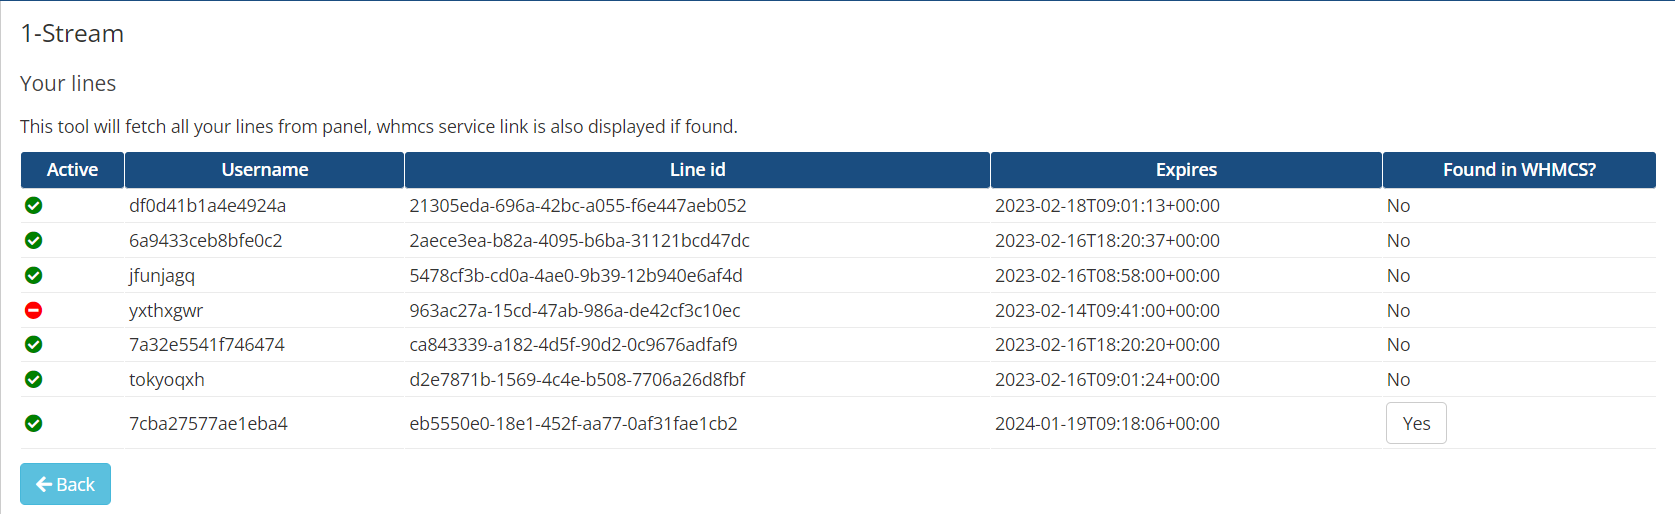
Task: Click expiry date 2024-01-19T09:18:06+00:00
Action: (1107, 423)
